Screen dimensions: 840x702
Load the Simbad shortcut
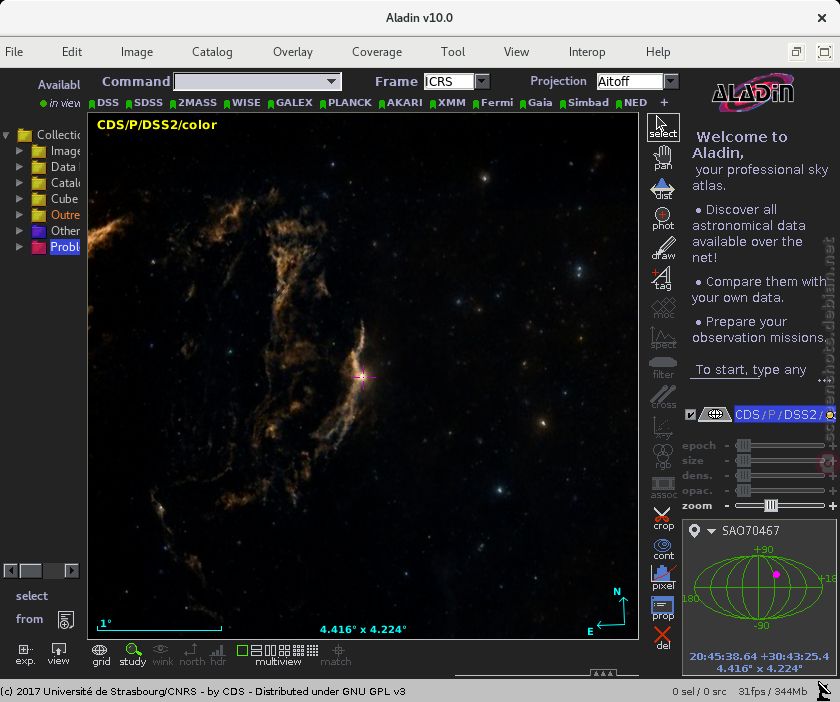click(586, 102)
